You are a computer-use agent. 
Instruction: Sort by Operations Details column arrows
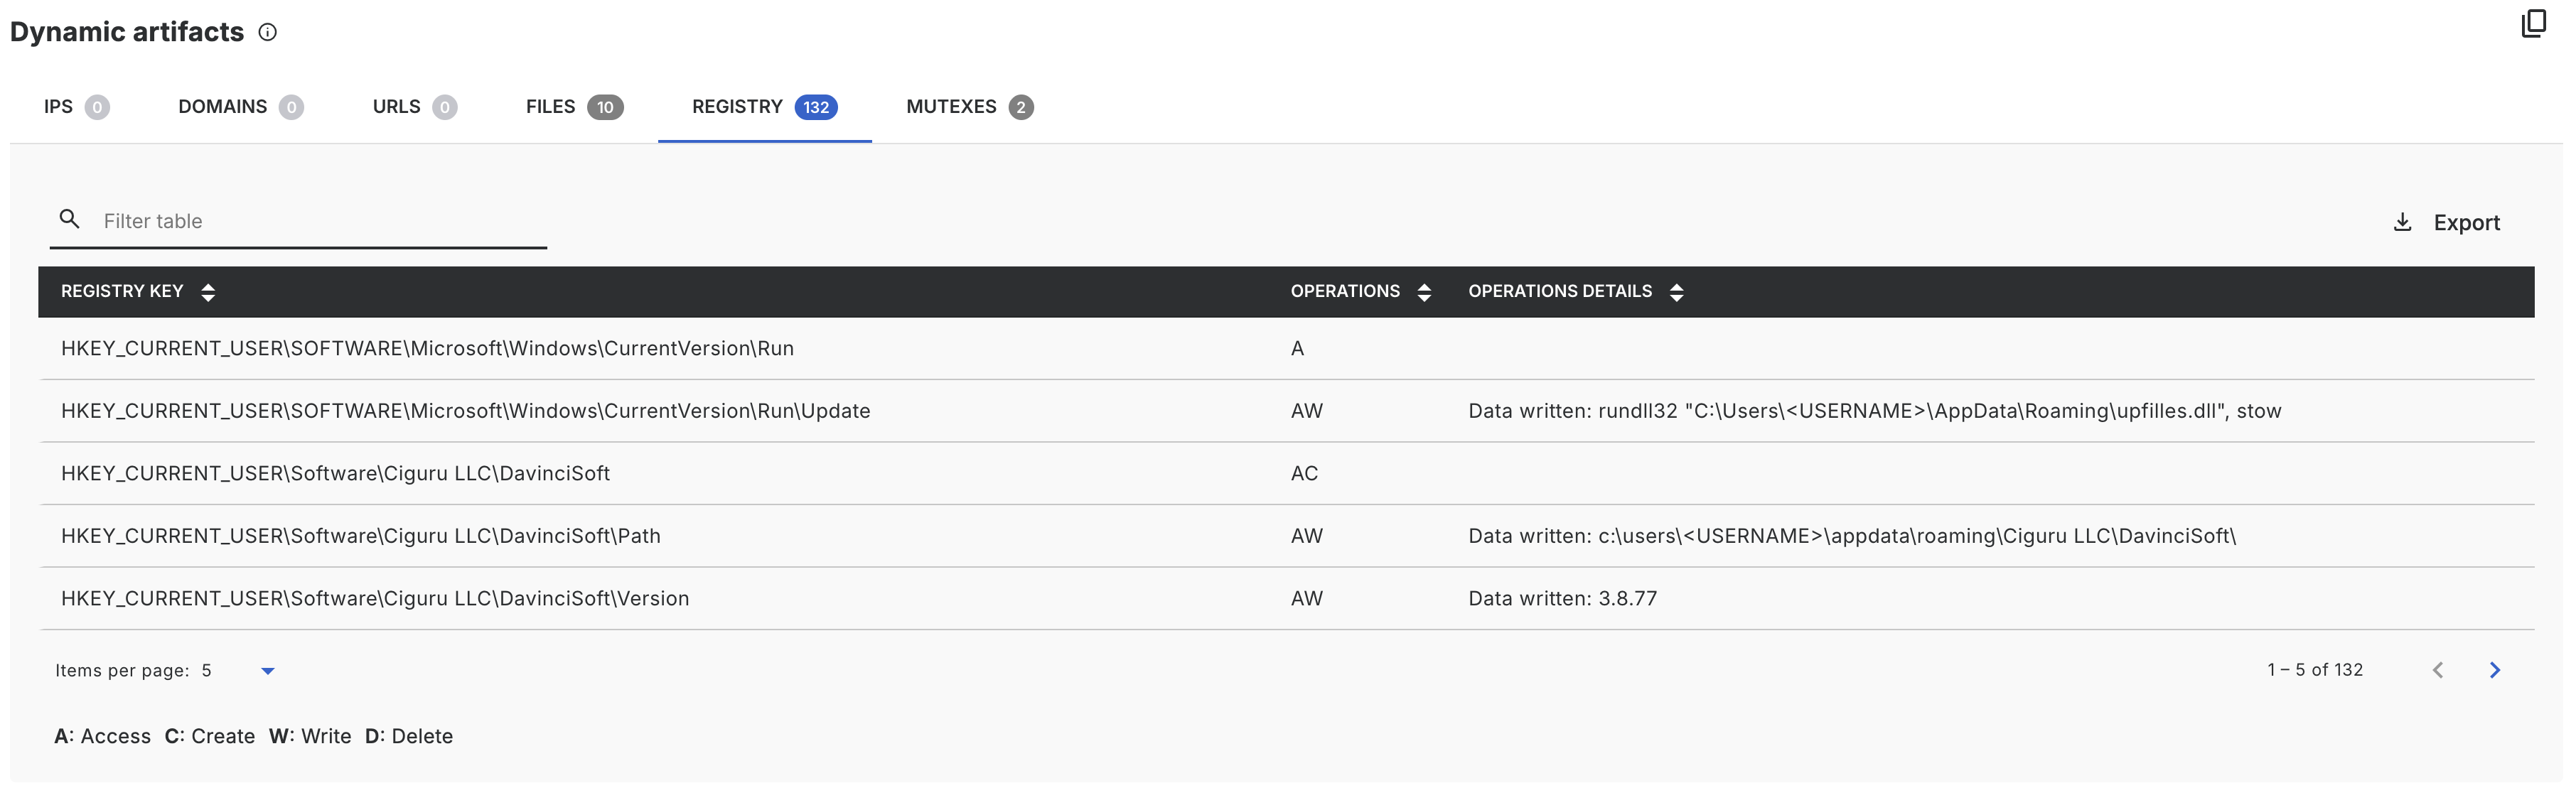(x=1676, y=292)
